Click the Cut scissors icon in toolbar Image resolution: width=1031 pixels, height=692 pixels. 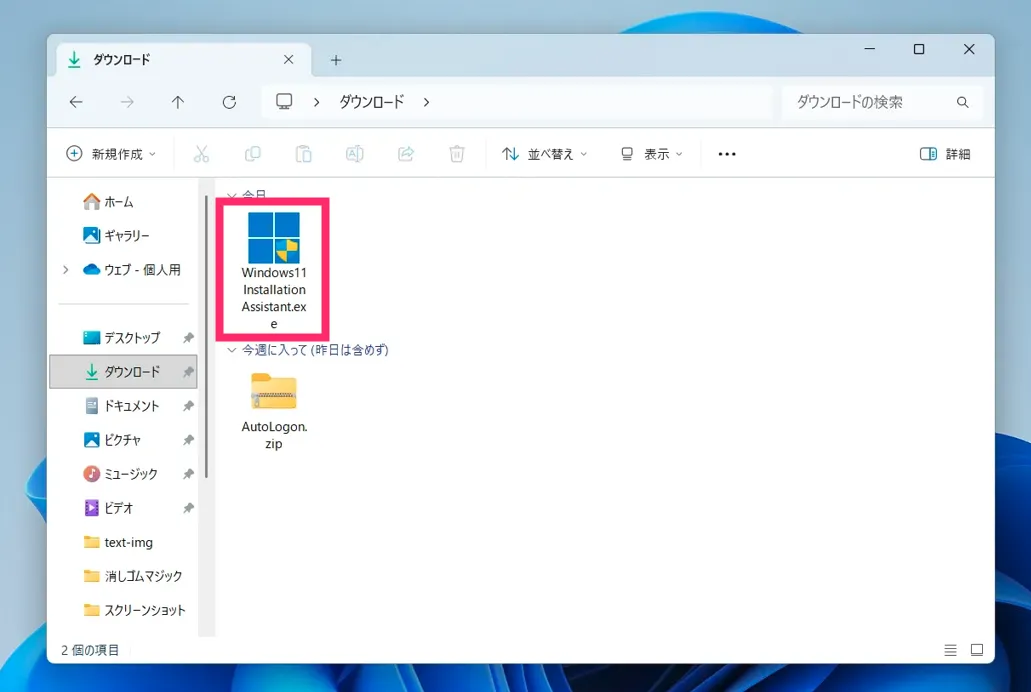point(201,154)
